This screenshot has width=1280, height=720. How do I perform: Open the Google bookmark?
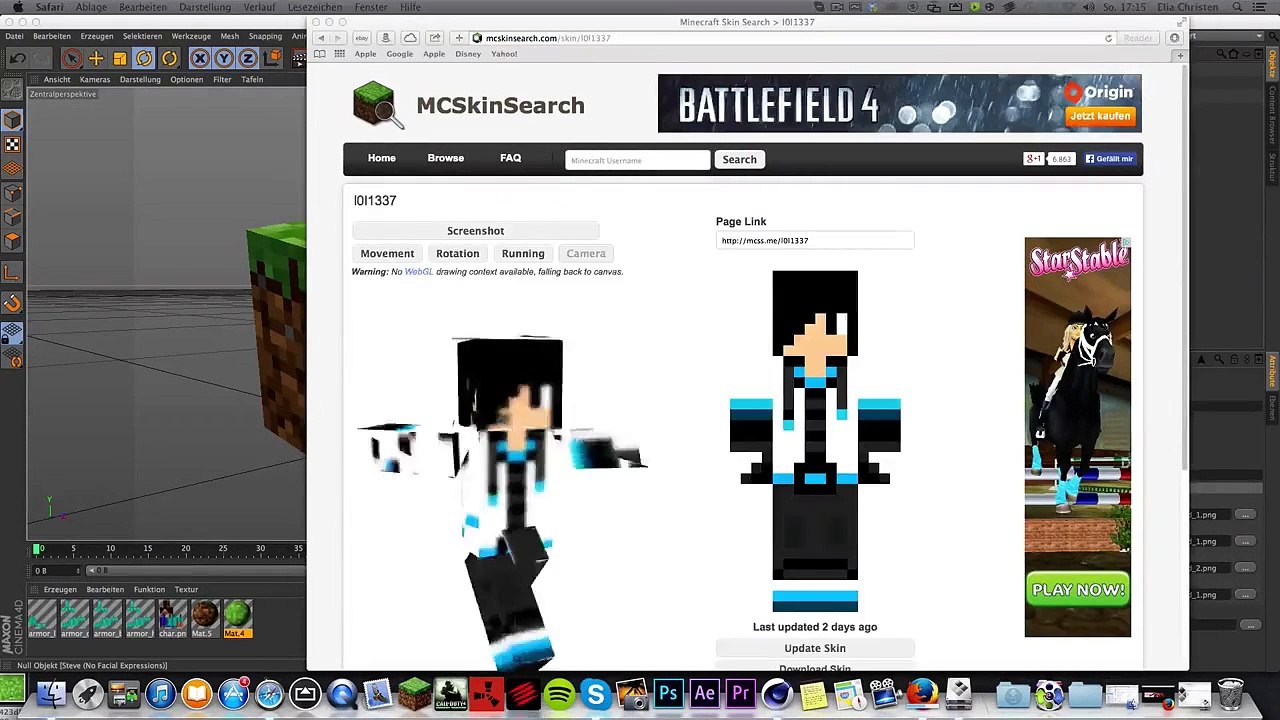point(399,54)
